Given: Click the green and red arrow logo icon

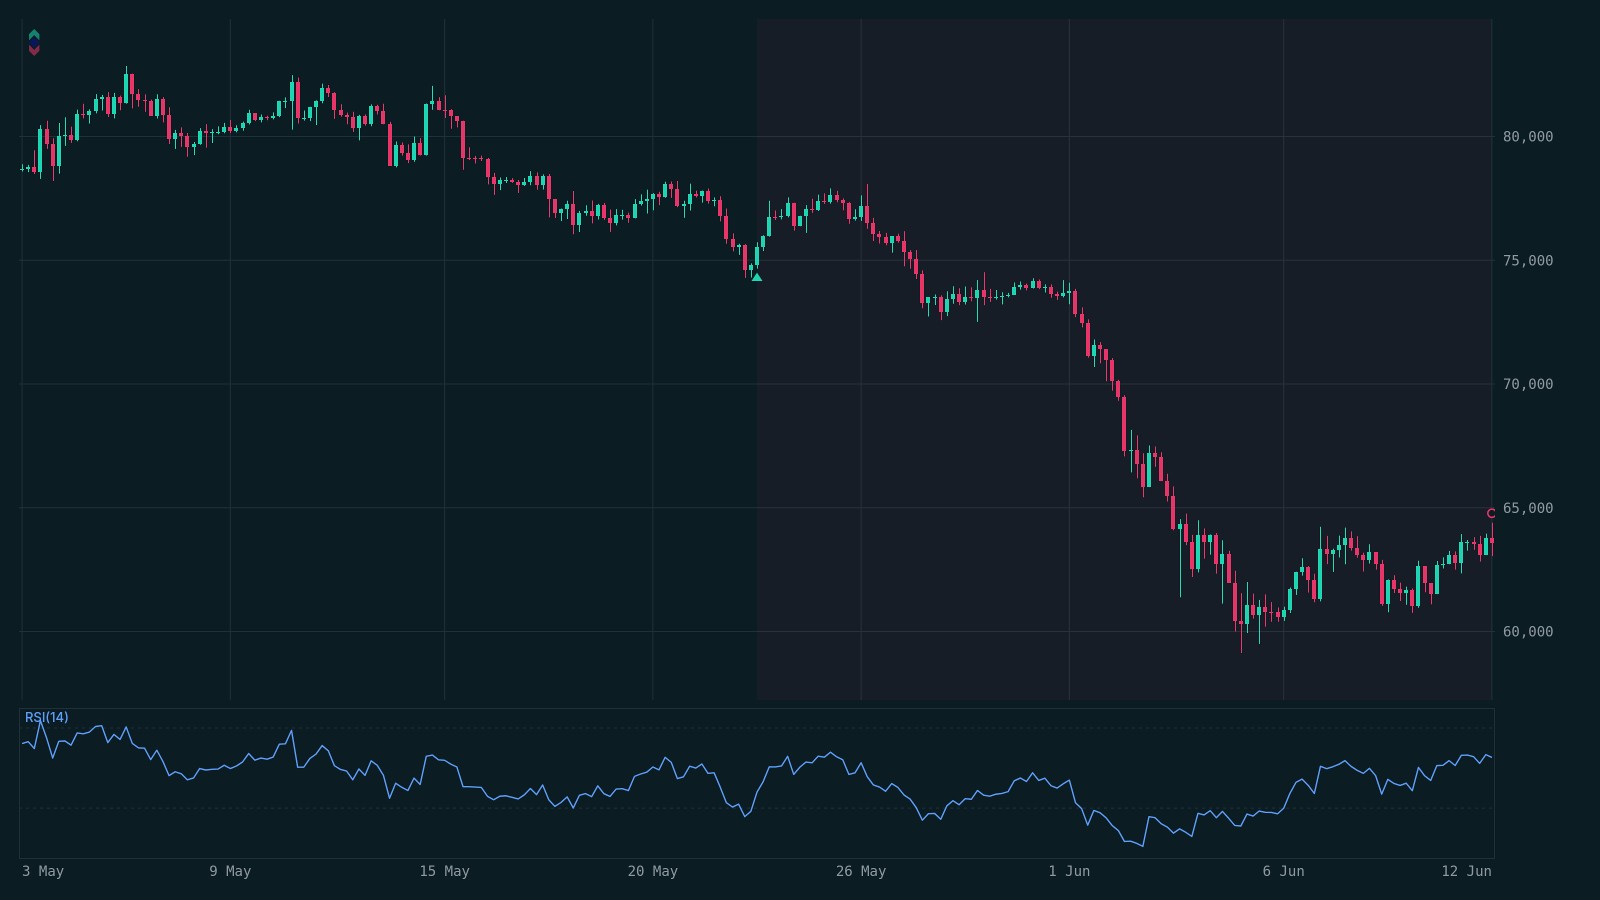Looking at the screenshot, I should coord(34,42).
